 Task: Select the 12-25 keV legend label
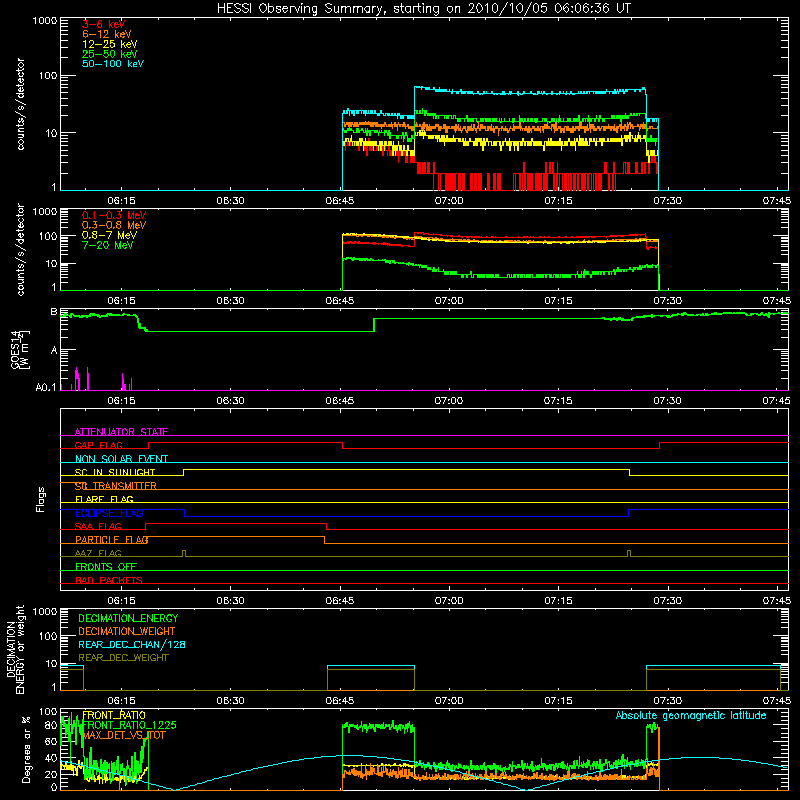click(110, 44)
